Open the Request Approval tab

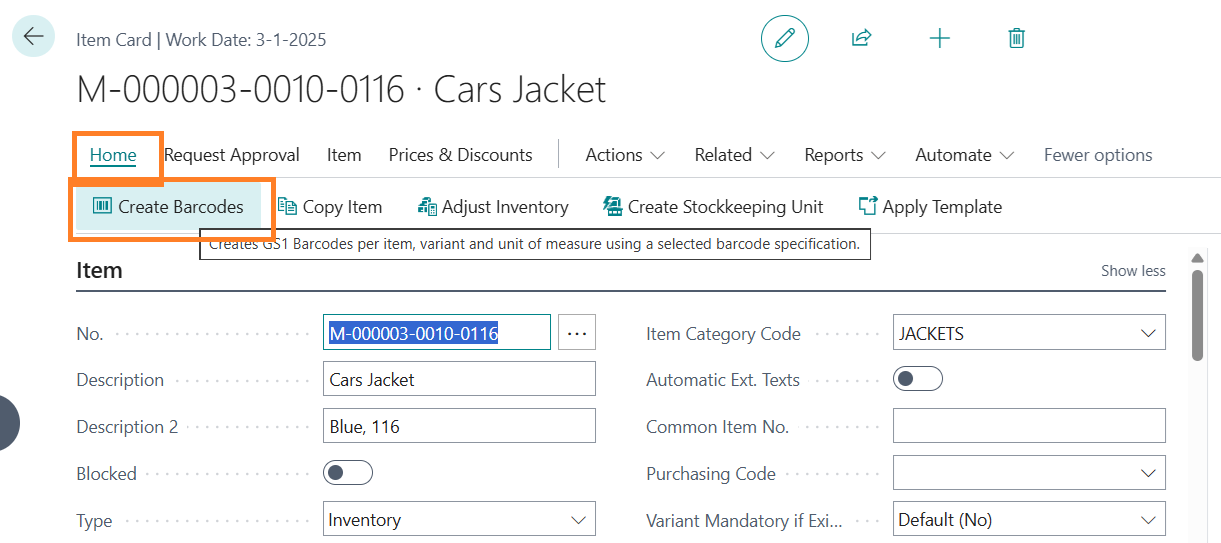point(232,155)
